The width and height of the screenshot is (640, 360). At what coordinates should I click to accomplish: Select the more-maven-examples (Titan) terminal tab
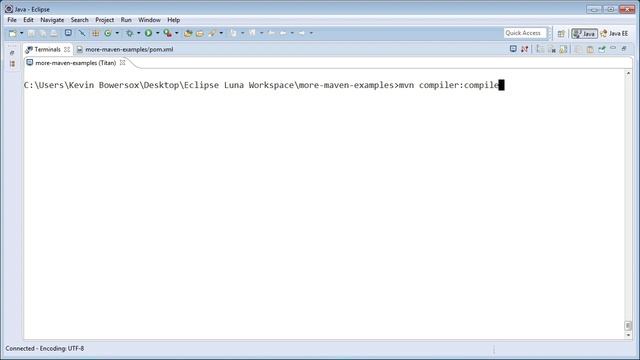click(x=76, y=63)
